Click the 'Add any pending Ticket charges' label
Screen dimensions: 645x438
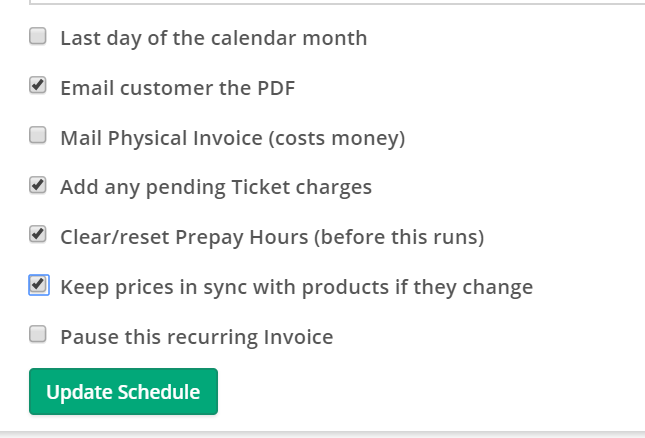tap(215, 187)
